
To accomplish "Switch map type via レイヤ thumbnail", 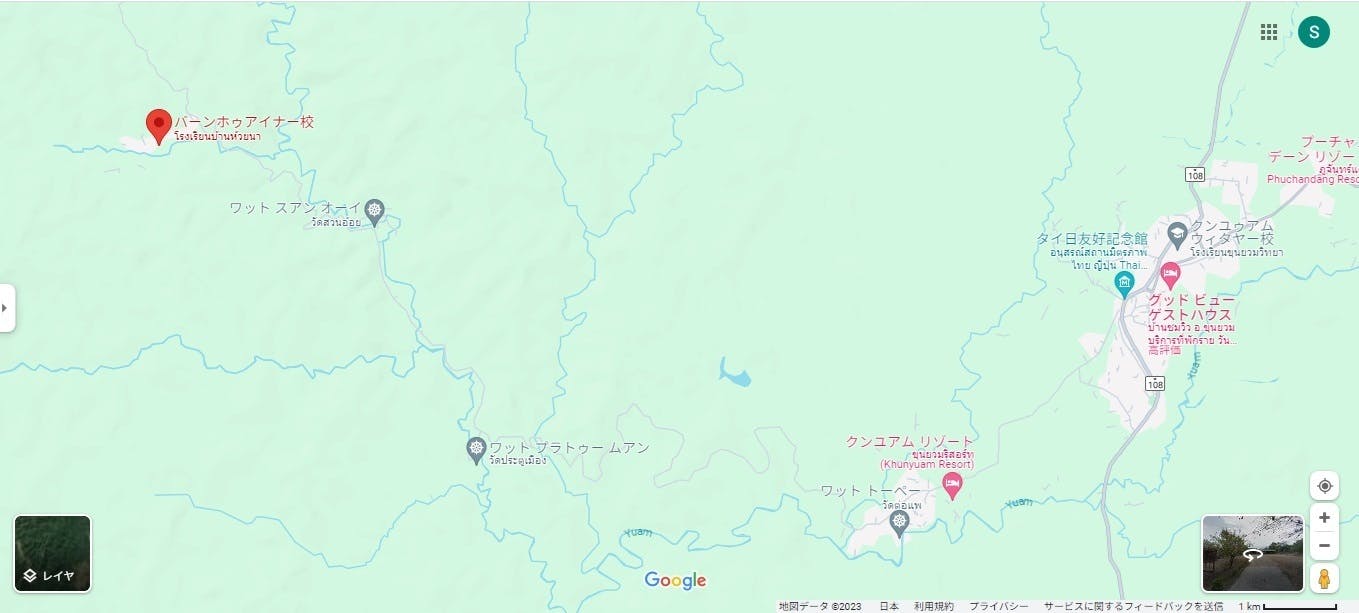I will [x=53, y=554].
